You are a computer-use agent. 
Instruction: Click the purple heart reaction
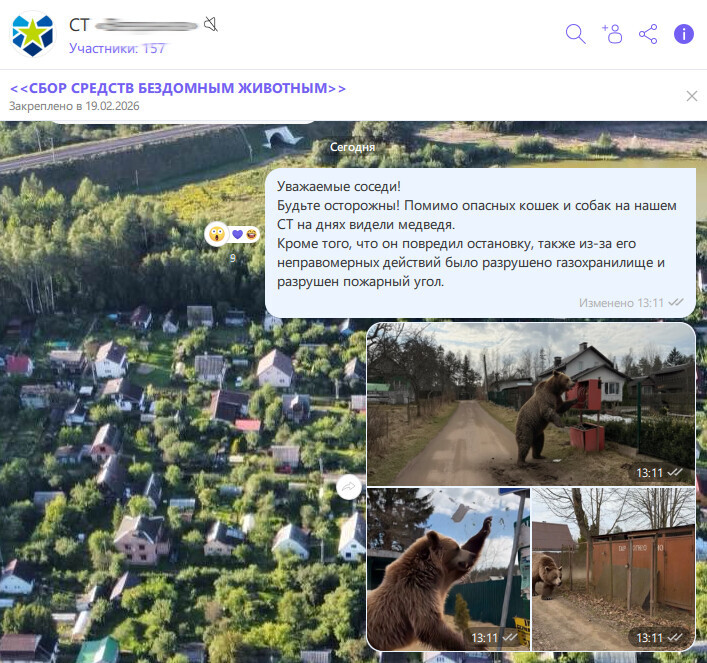[238, 234]
